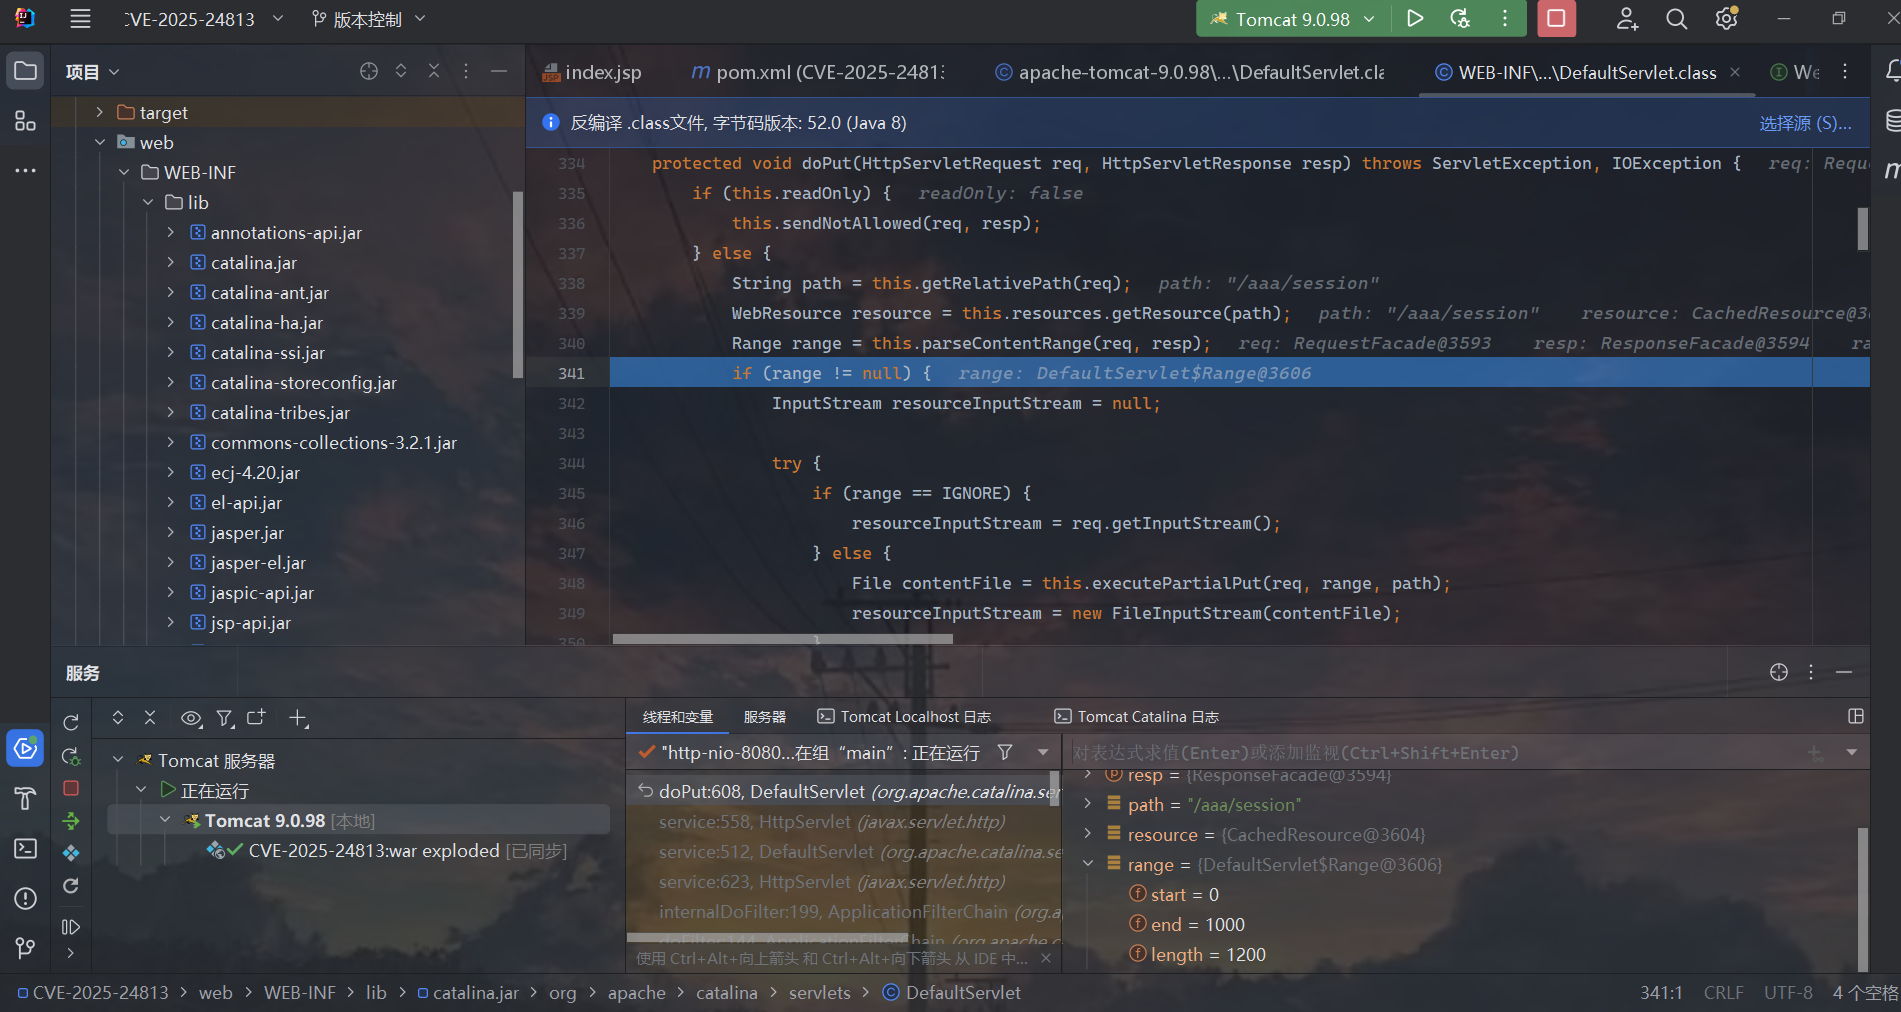The width and height of the screenshot is (1901, 1012).
Task: Filter services with the funnel icon
Action: [x=226, y=718]
